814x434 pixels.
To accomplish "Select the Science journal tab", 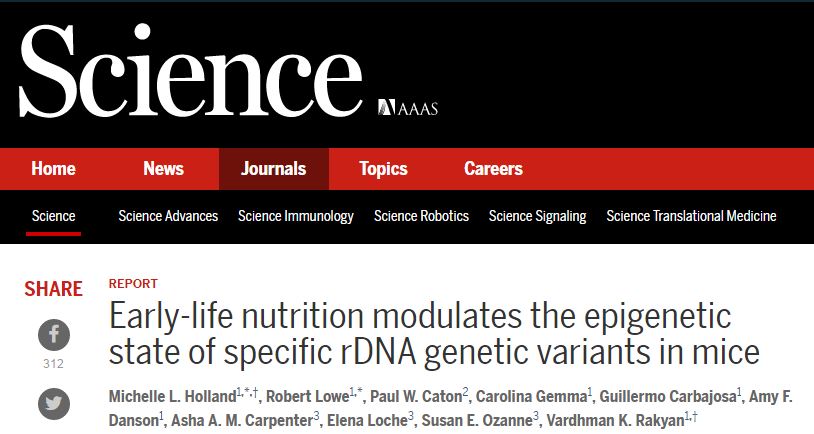I will [x=53, y=216].
